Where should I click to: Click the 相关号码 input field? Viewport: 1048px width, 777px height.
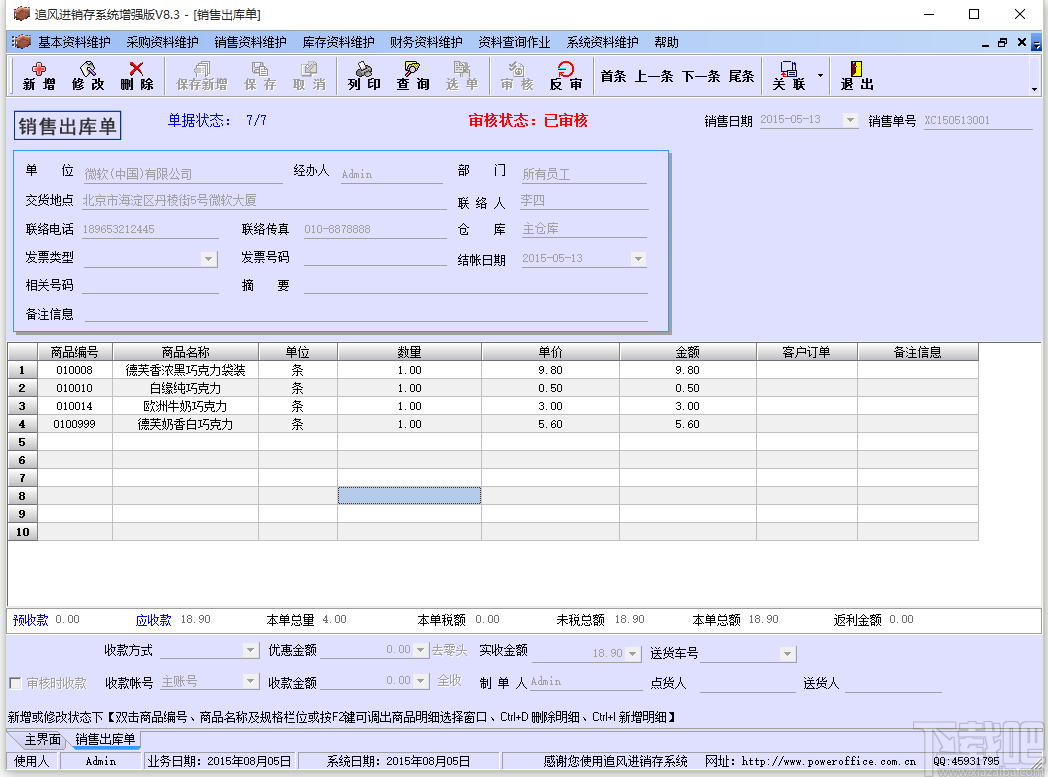click(150, 285)
